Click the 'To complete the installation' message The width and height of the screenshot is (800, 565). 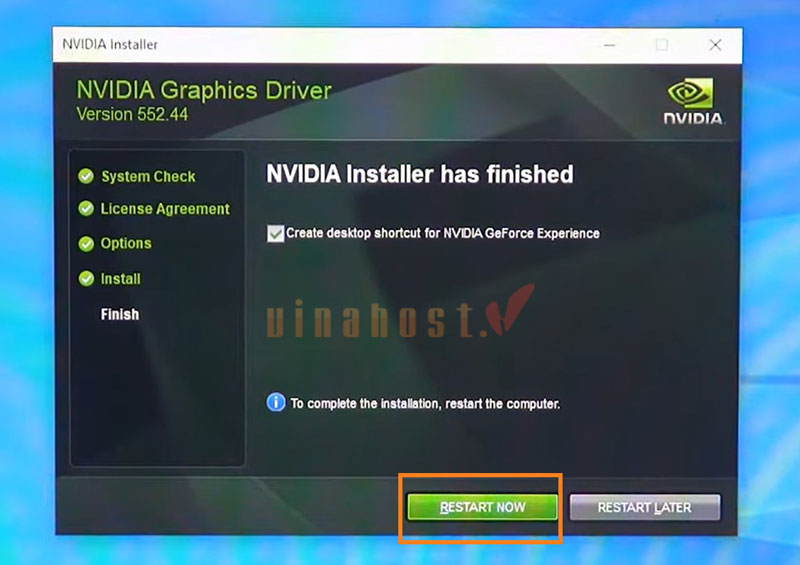pyautogui.click(x=425, y=404)
